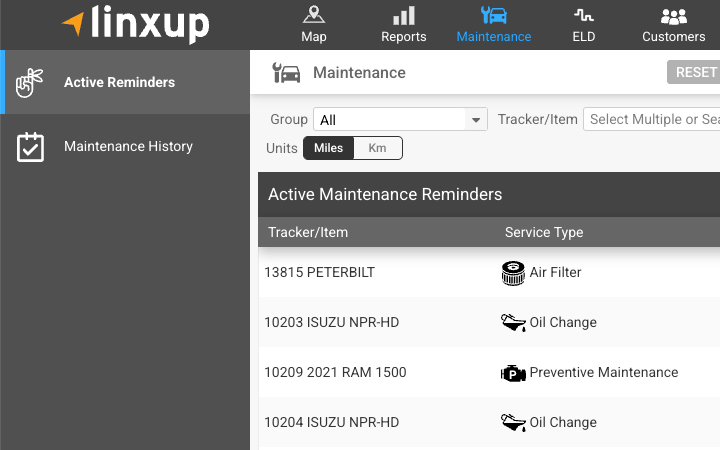Select row 13815 PETERBILT
Image resolution: width=720 pixels, height=450 pixels.
(x=489, y=272)
